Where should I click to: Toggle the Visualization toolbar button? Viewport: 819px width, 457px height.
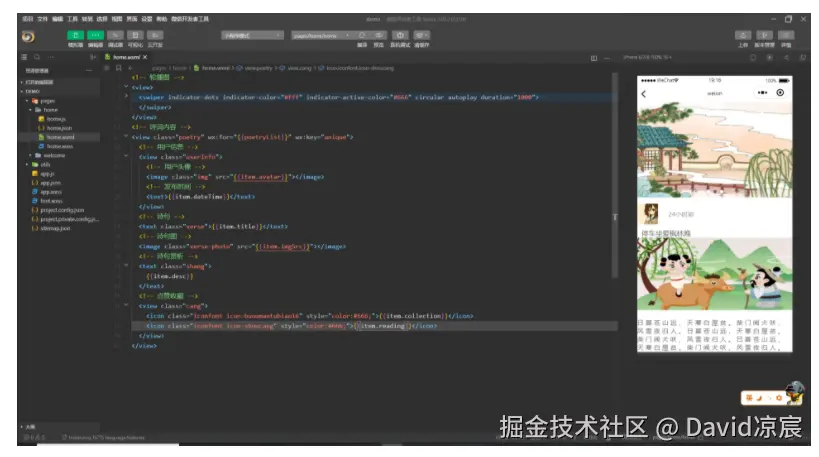[x=135, y=35]
